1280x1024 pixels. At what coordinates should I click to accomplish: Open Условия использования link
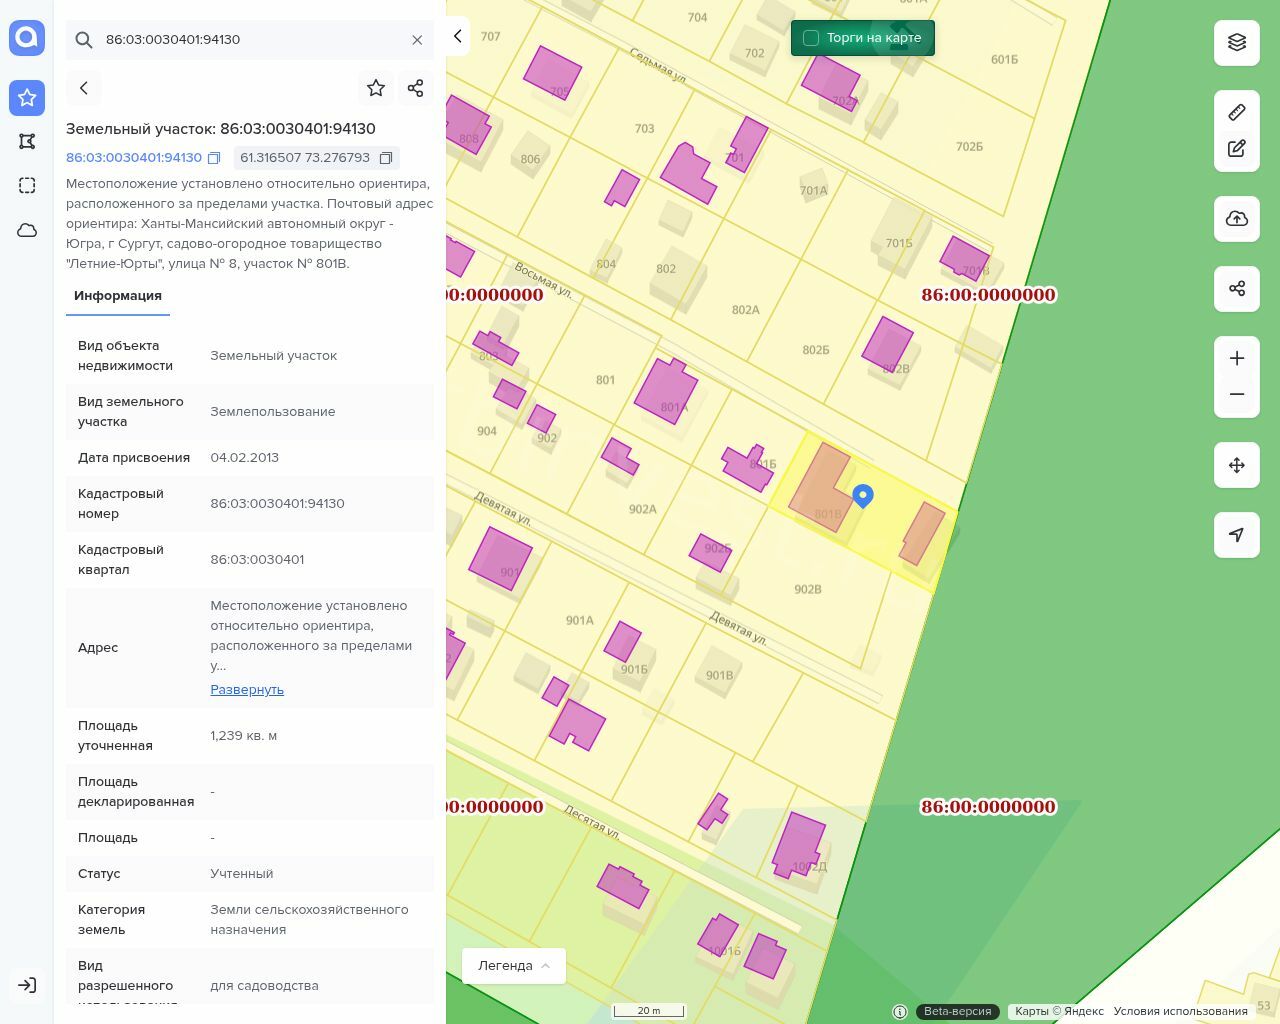(x=1180, y=1011)
